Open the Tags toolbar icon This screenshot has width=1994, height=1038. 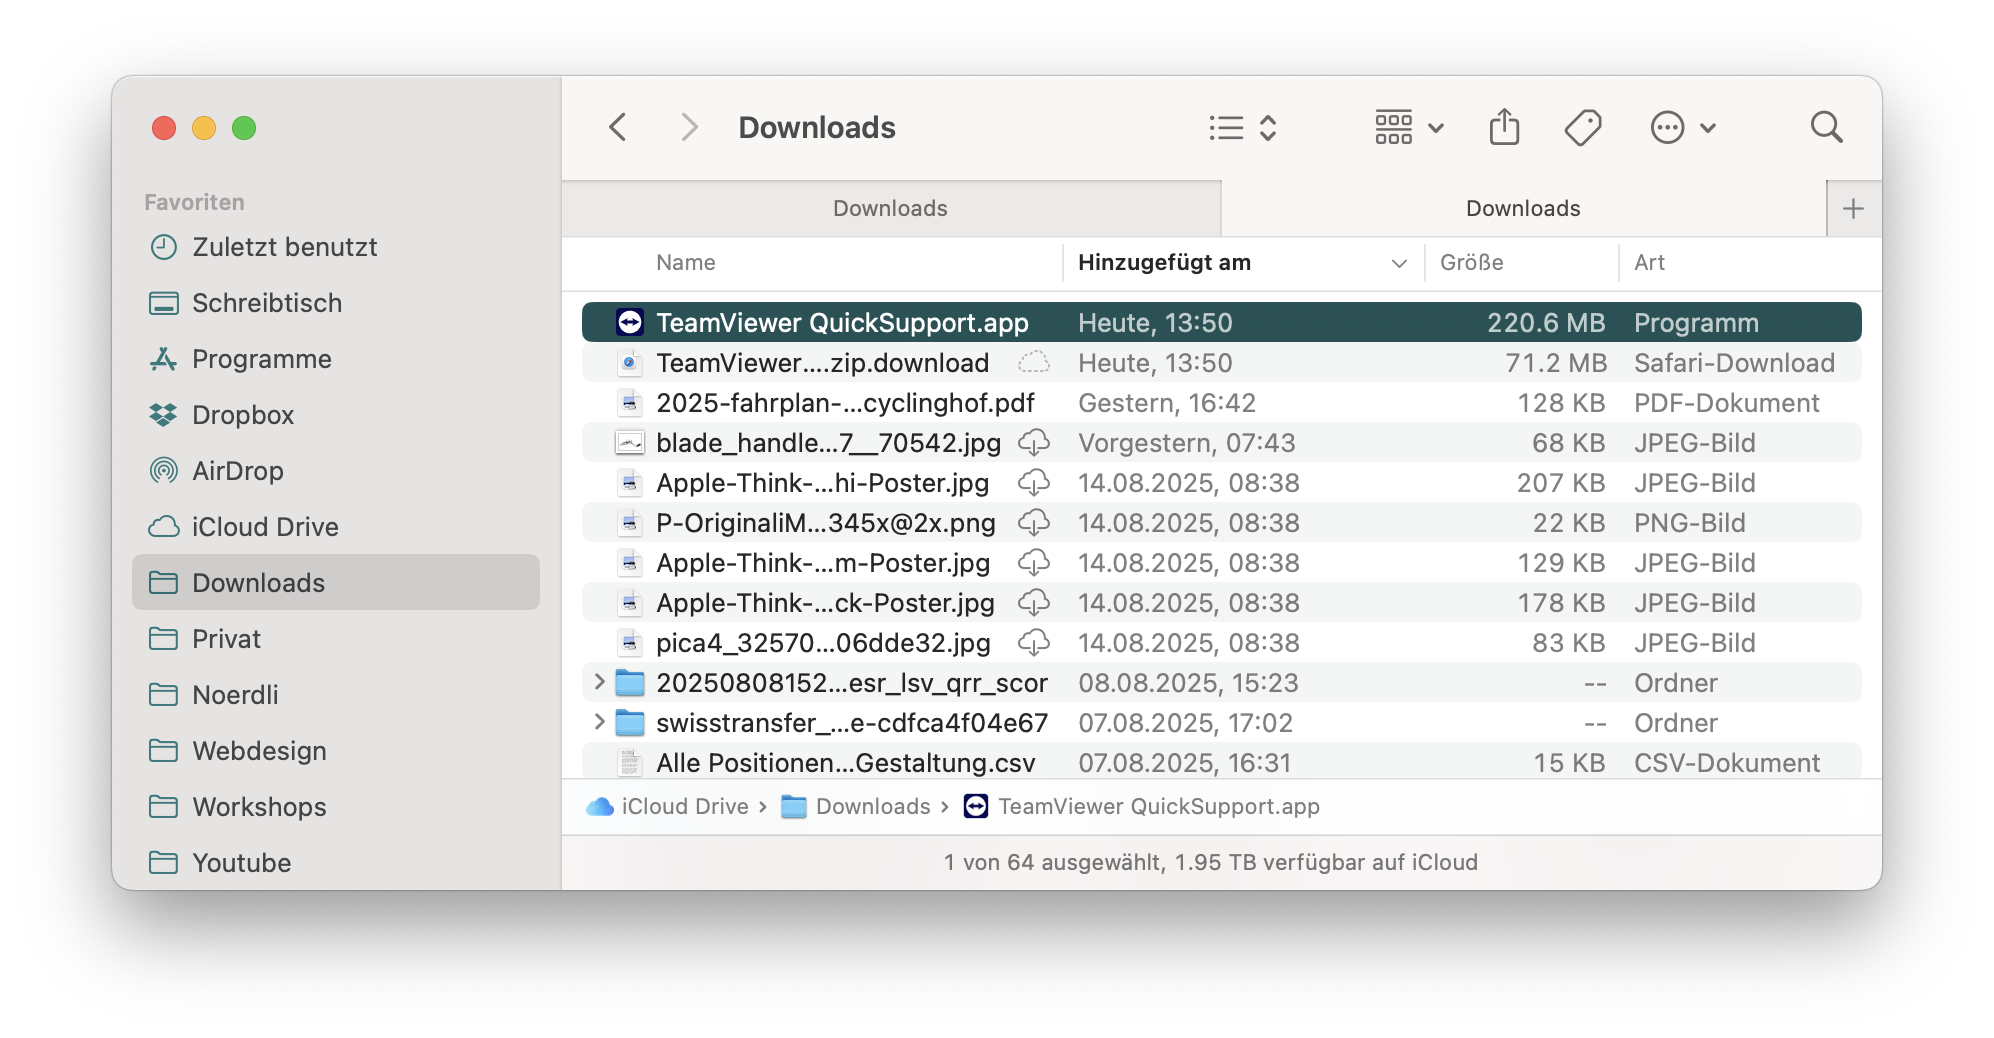(x=1583, y=127)
